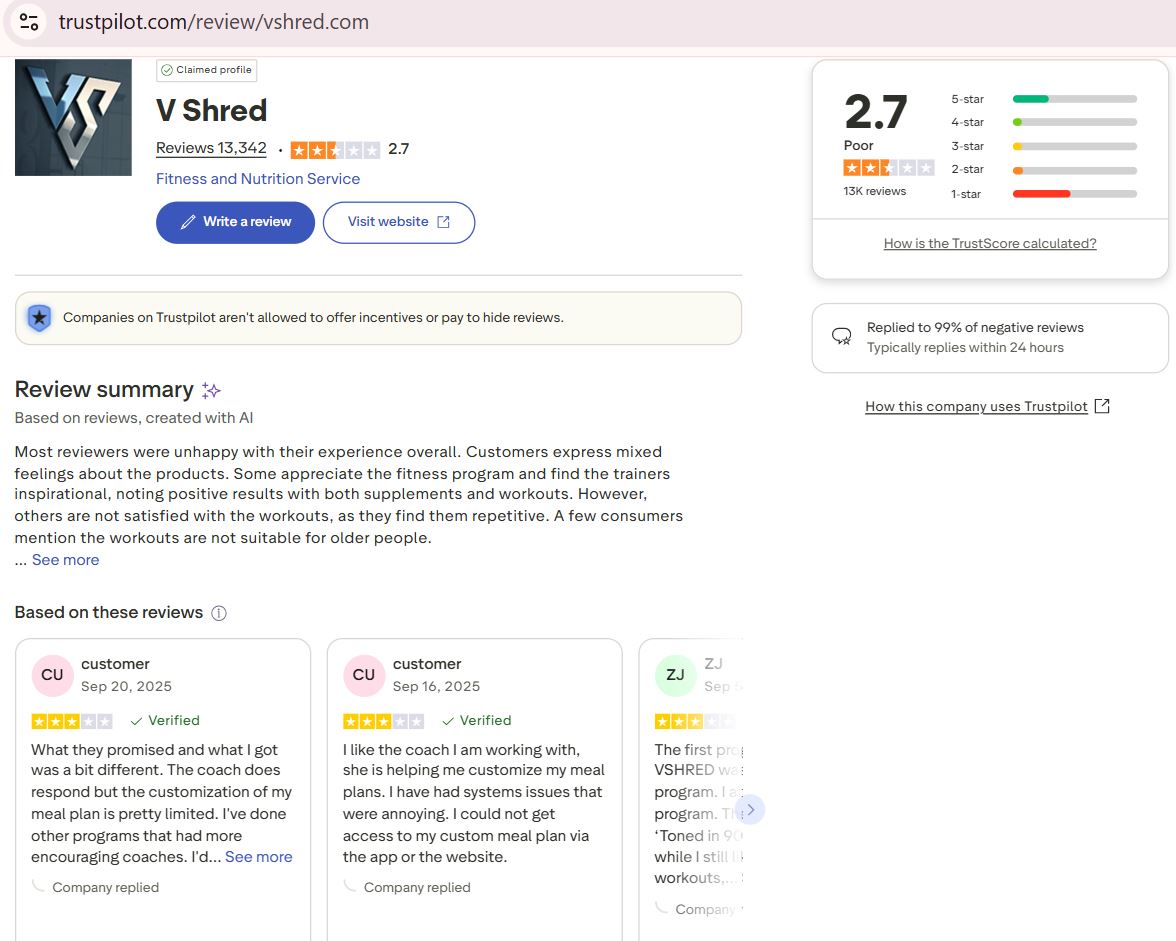Open How is the TrustScore calculated

990,243
